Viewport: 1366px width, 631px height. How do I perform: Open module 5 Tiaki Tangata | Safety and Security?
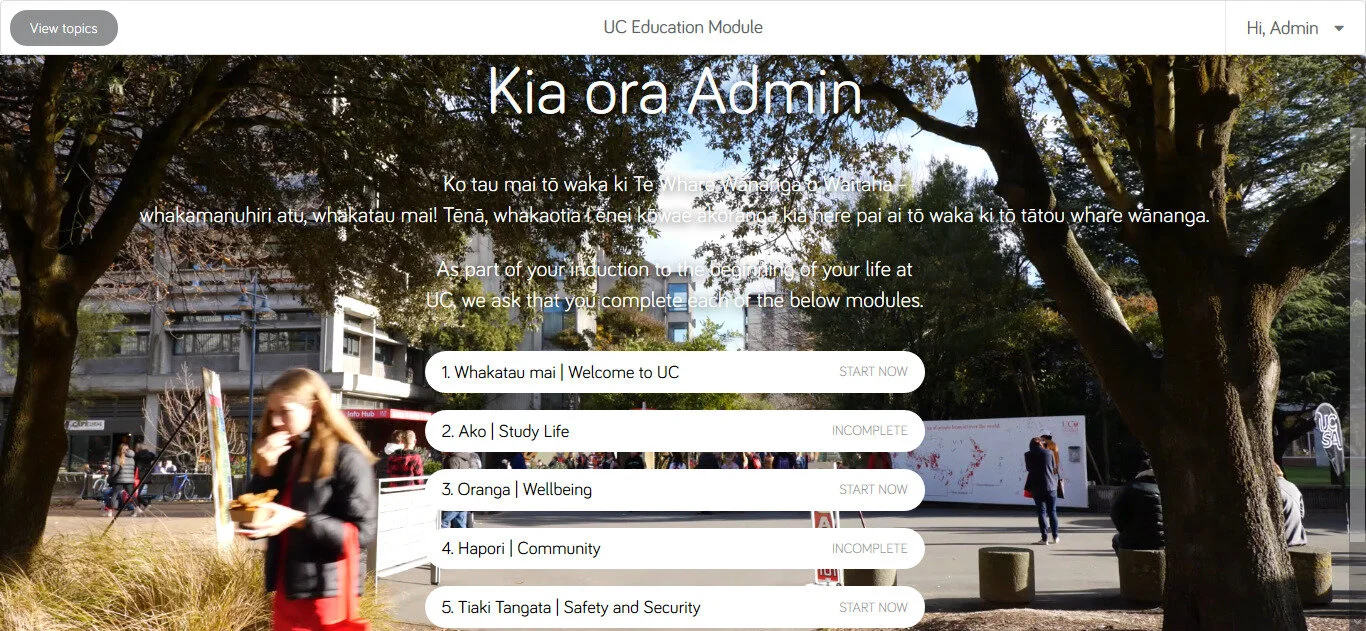point(675,607)
